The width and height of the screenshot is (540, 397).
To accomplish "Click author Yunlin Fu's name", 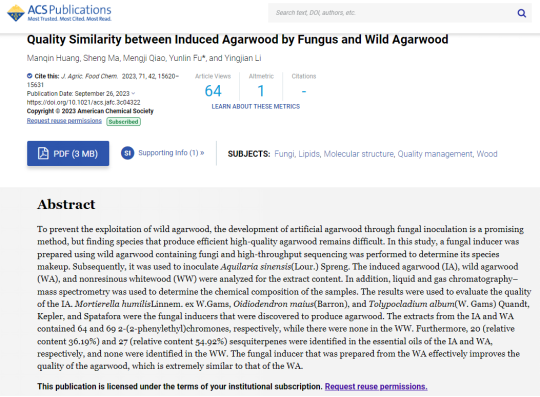I will point(186,58).
